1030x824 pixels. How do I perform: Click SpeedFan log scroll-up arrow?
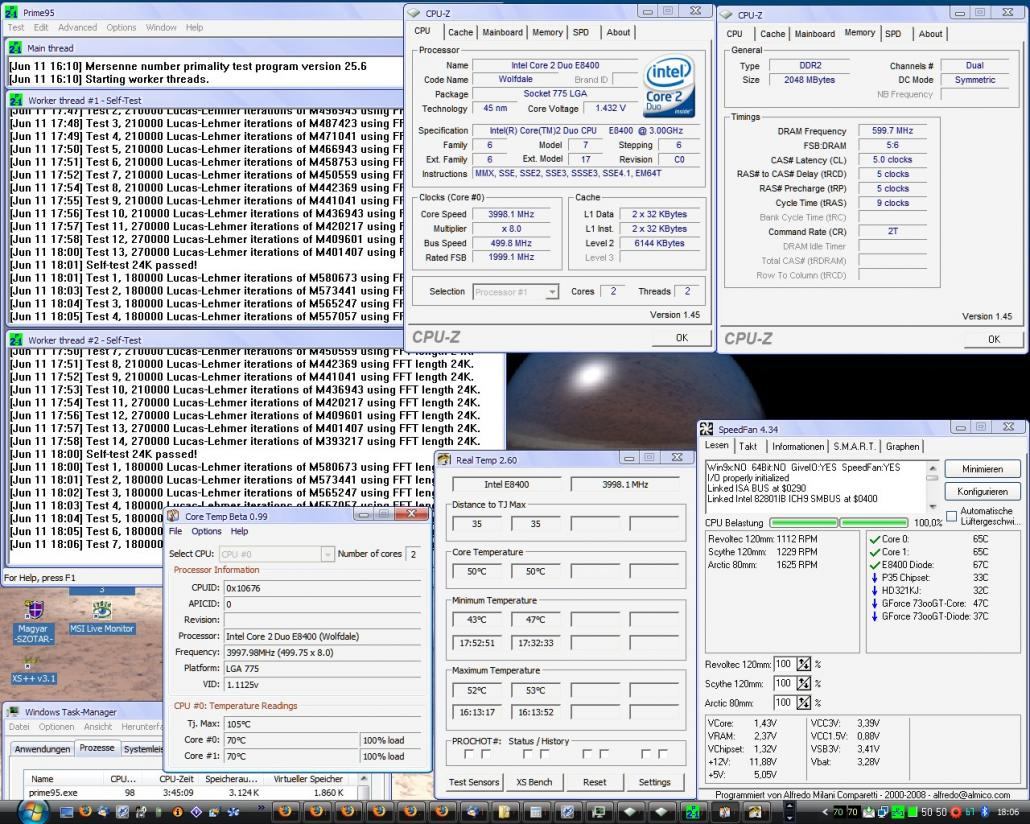click(x=932, y=468)
